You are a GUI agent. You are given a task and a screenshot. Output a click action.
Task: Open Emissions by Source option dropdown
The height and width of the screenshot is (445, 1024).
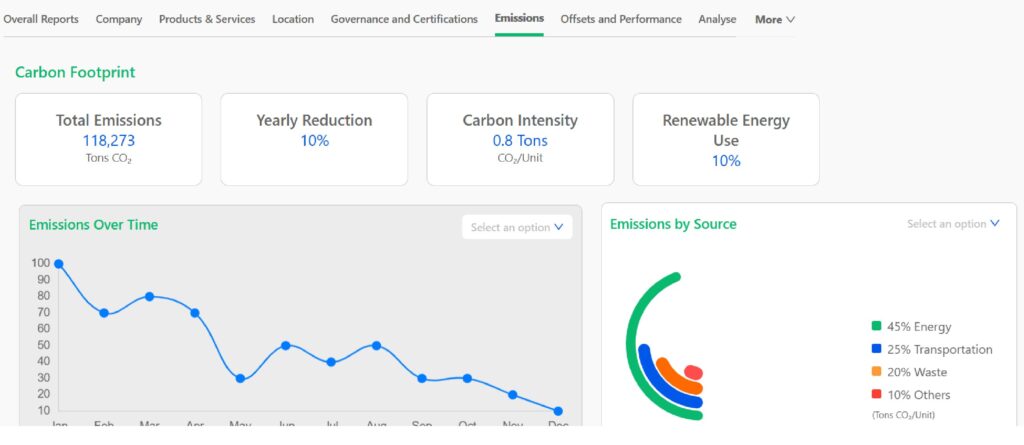pyautogui.click(x=953, y=224)
